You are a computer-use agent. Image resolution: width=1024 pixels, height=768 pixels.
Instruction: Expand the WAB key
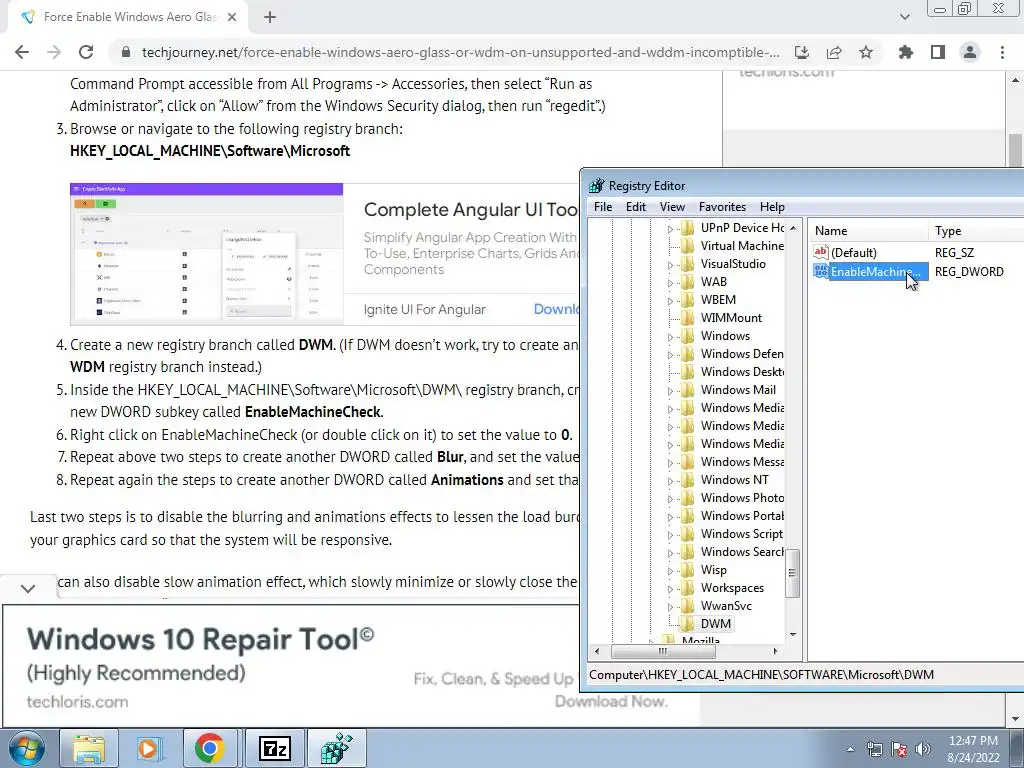click(x=670, y=283)
